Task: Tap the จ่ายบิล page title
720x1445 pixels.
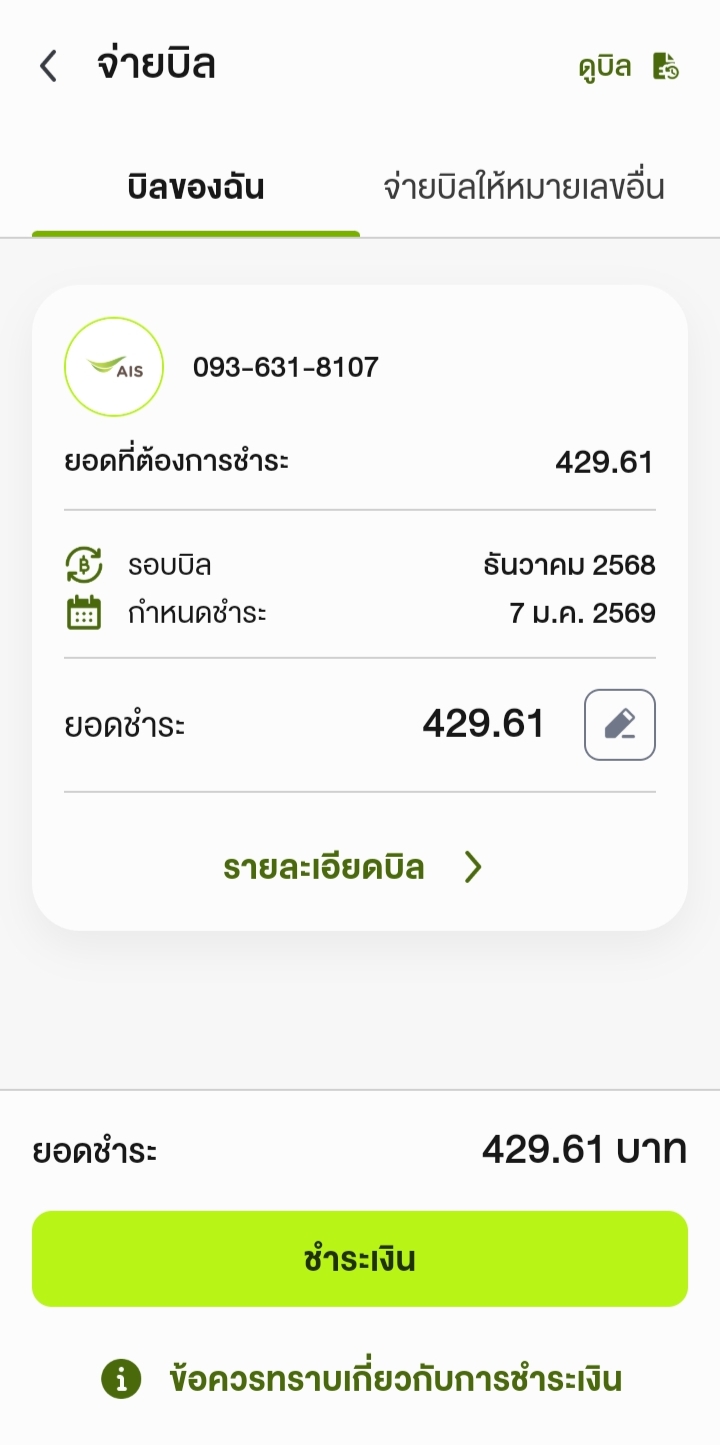Action: coord(156,65)
